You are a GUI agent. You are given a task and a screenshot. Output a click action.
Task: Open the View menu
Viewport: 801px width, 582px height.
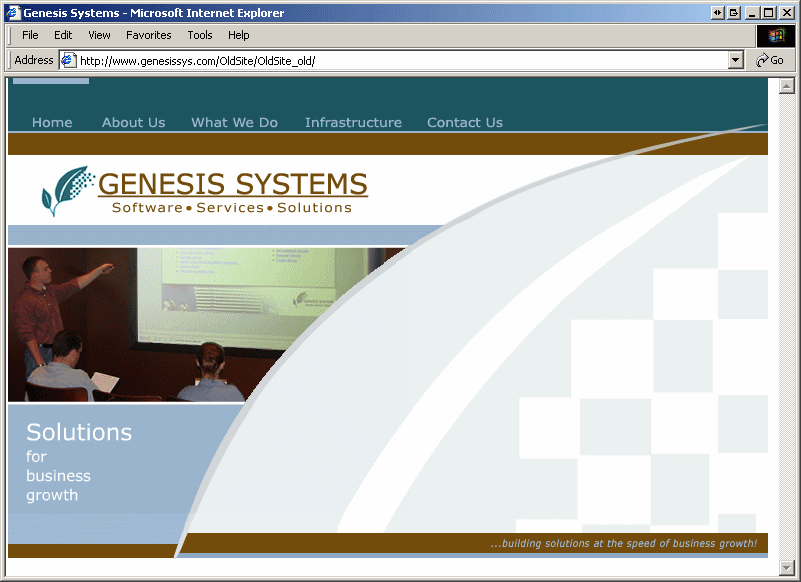coord(99,35)
